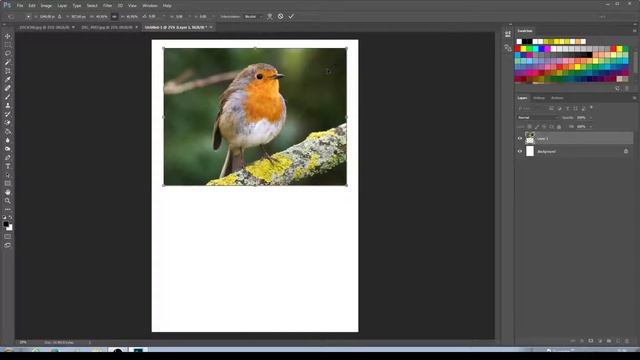Open the File menu
This screenshot has height=360, width=640.
(x=20, y=6)
